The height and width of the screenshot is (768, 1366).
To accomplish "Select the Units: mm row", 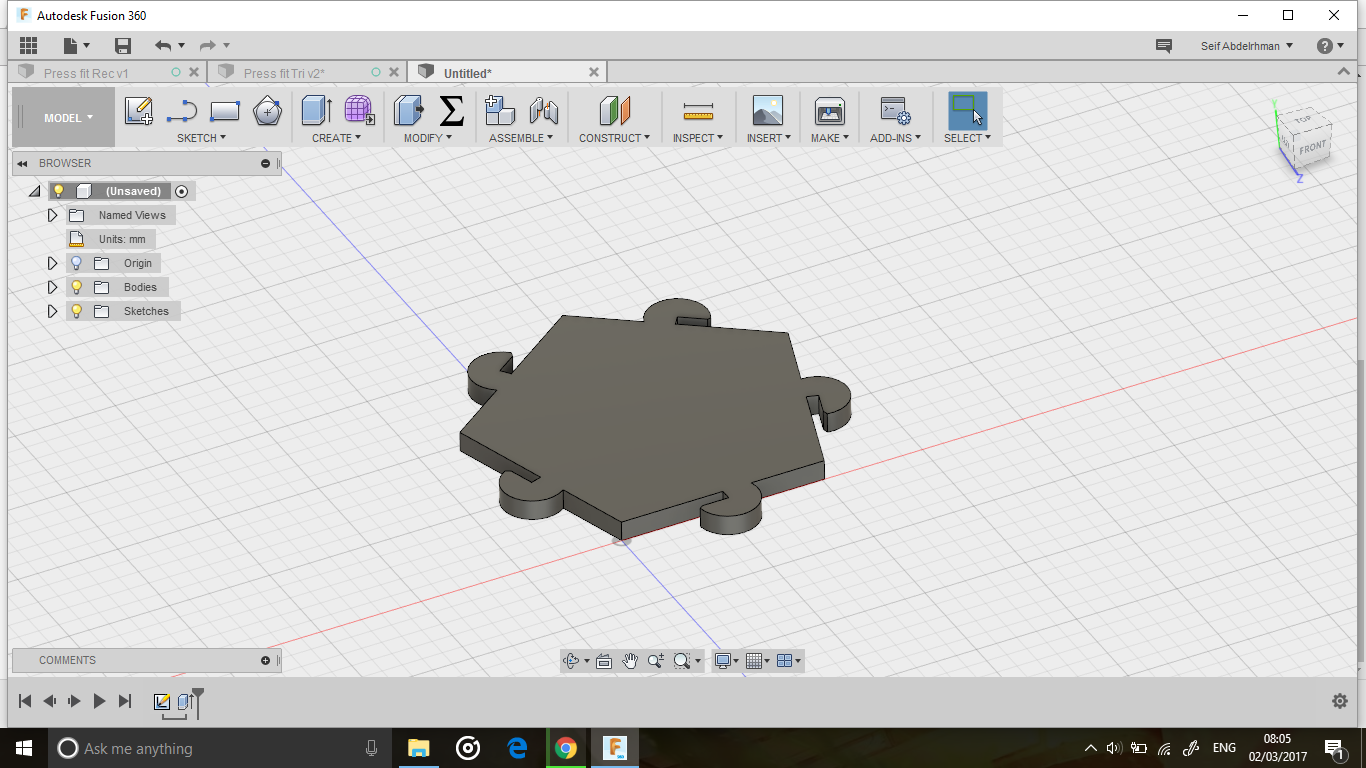I will 111,239.
